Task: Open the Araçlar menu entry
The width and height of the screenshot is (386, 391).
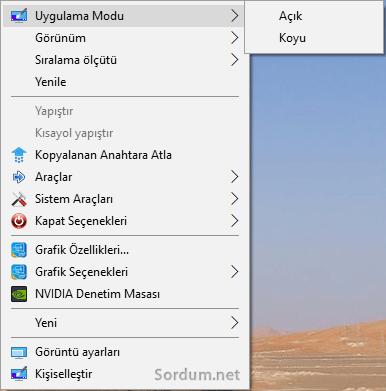Action: point(125,177)
